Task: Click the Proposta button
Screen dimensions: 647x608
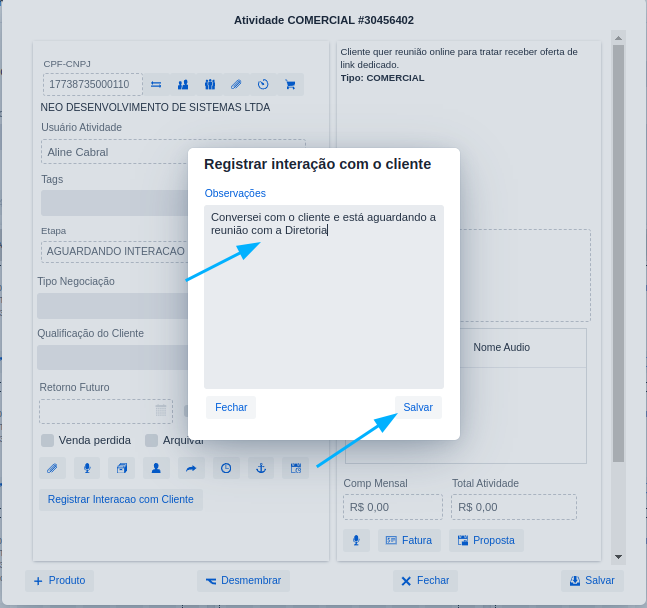Action: 486,541
